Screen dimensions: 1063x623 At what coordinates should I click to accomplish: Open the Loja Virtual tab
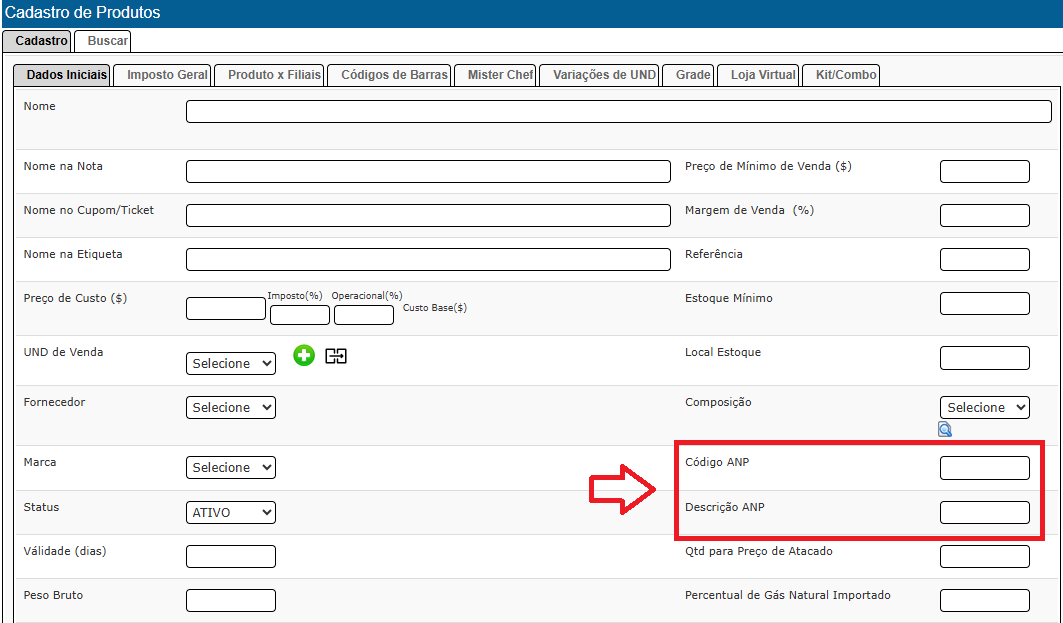(763, 75)
